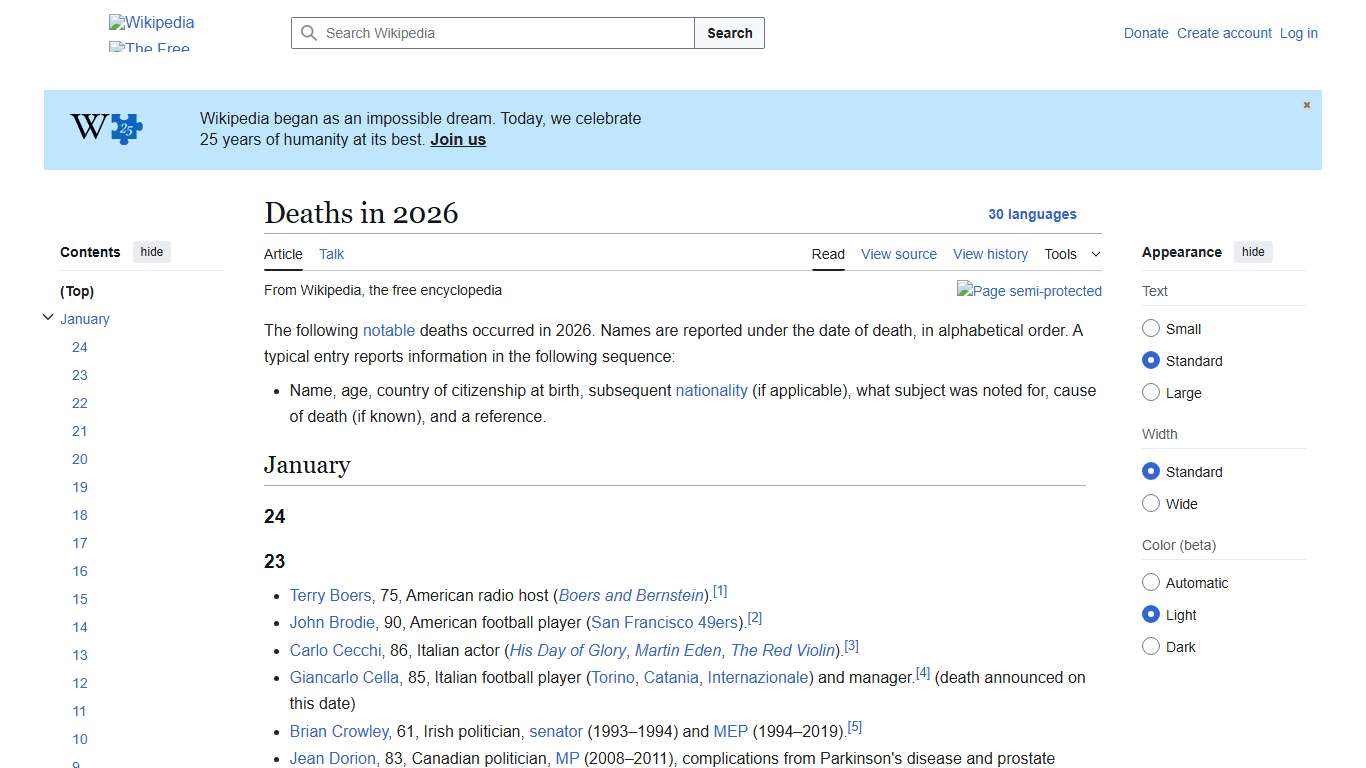Click the Carlo Cecchi citation [3]
Viewport: 1366px width, 768px height.
(851, 645)
